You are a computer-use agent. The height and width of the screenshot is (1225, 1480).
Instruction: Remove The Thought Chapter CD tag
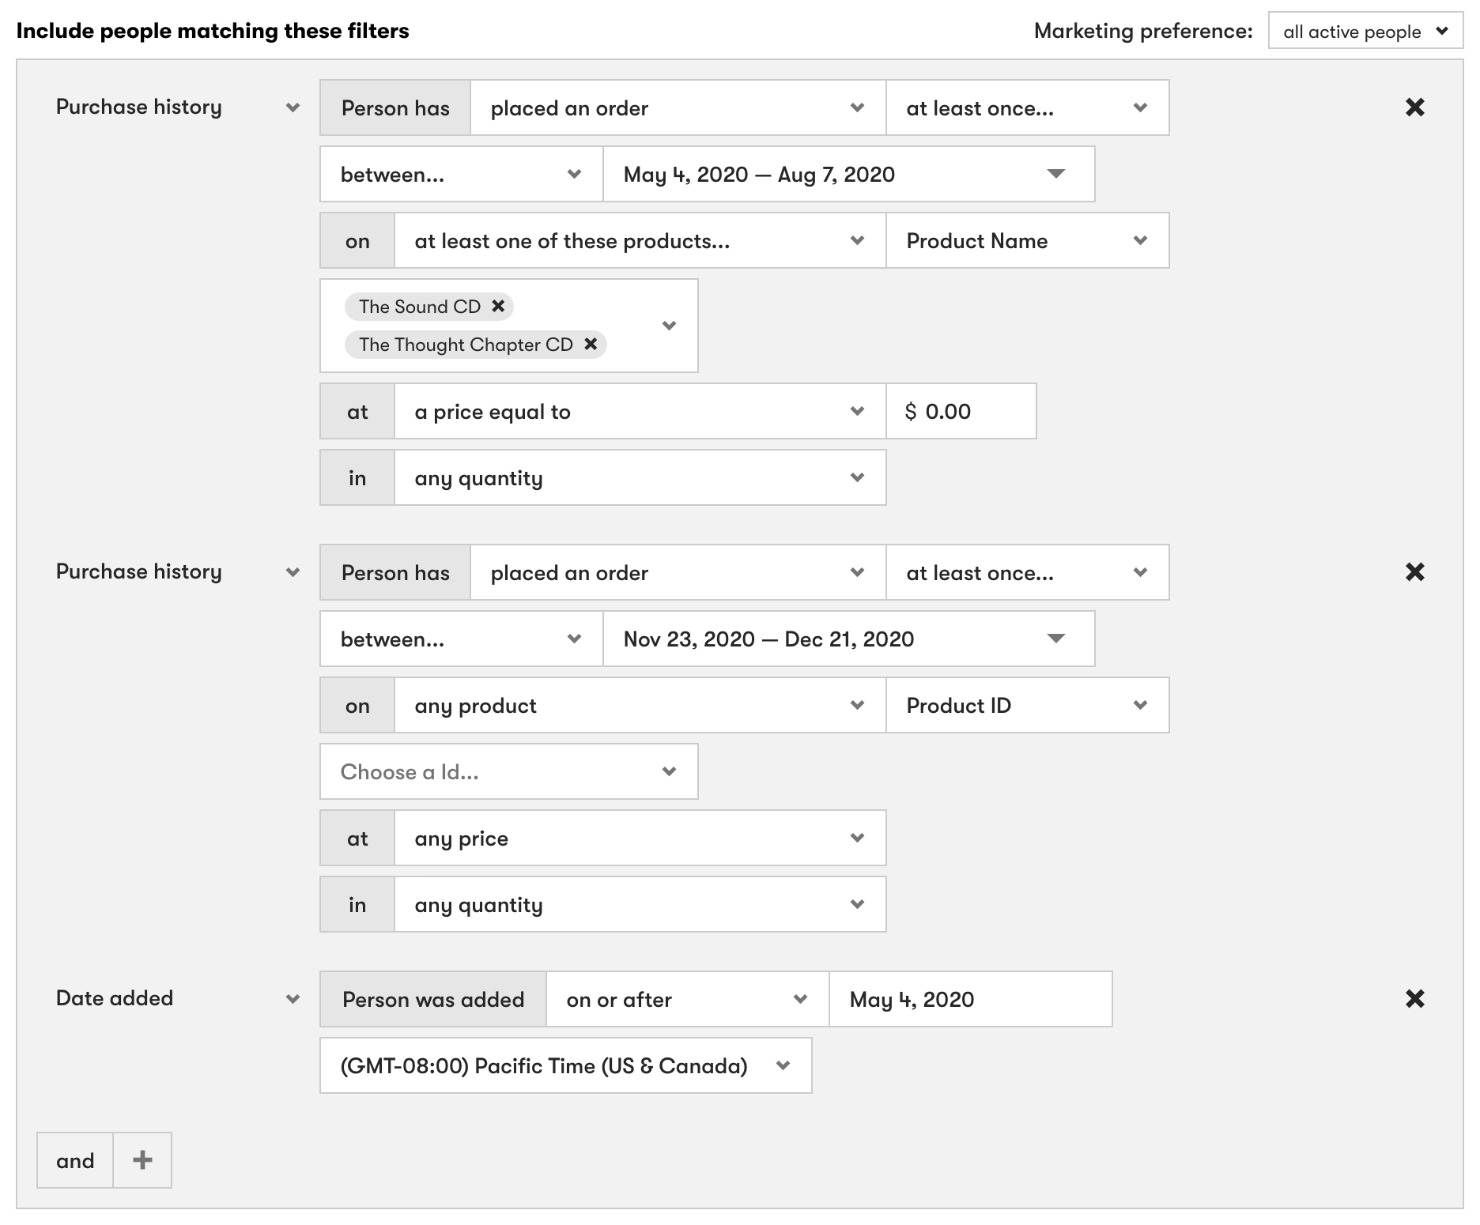point(591,345)
